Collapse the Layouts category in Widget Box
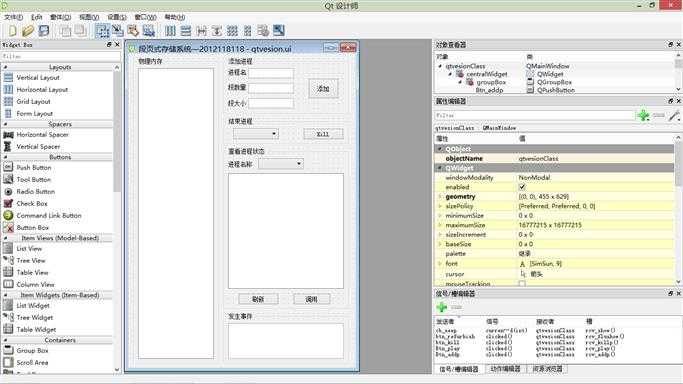The image size is (683, 384). click(5, 67)
